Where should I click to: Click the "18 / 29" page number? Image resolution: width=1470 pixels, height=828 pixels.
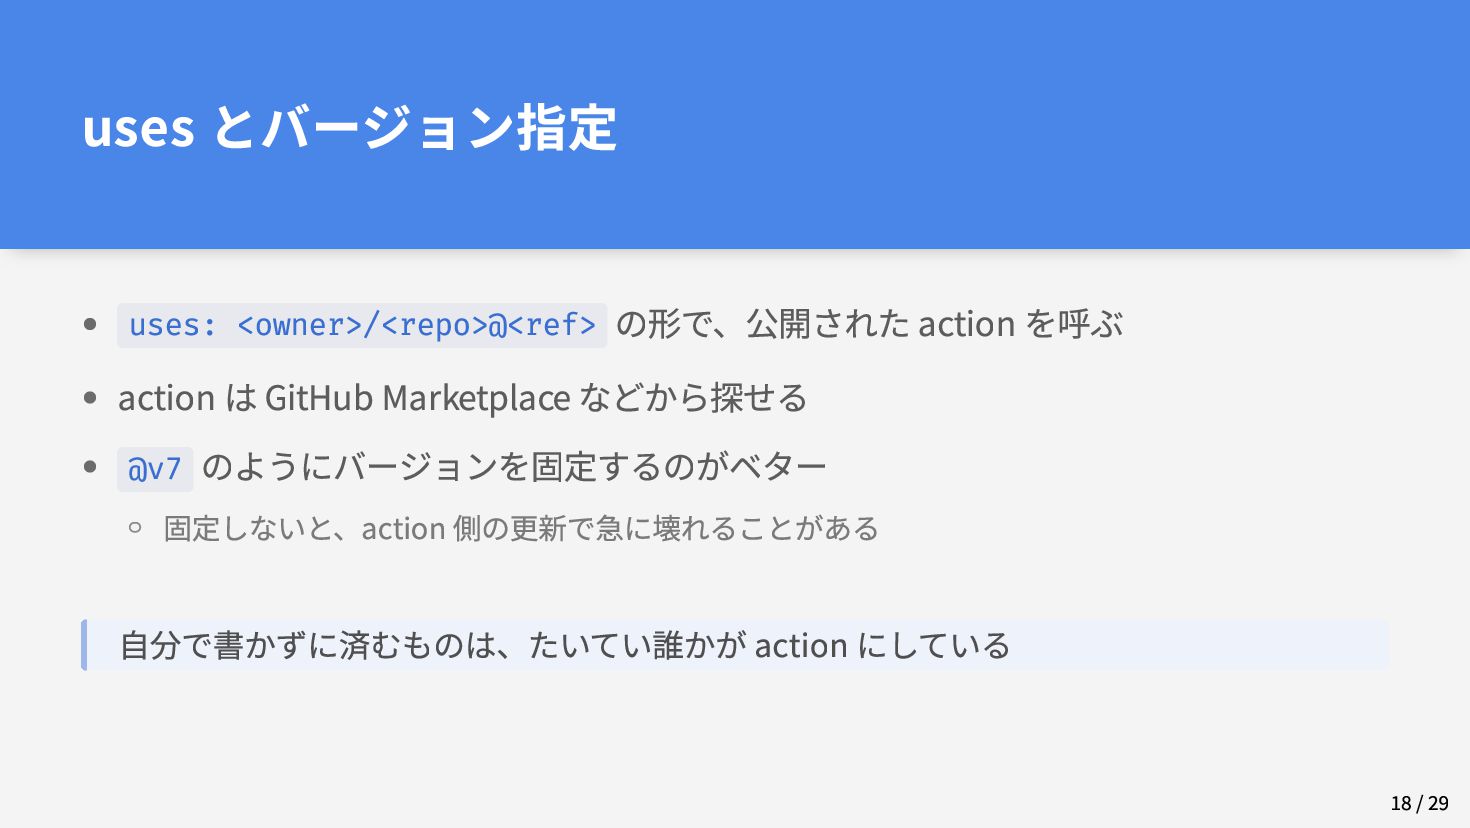point(1419,803)
